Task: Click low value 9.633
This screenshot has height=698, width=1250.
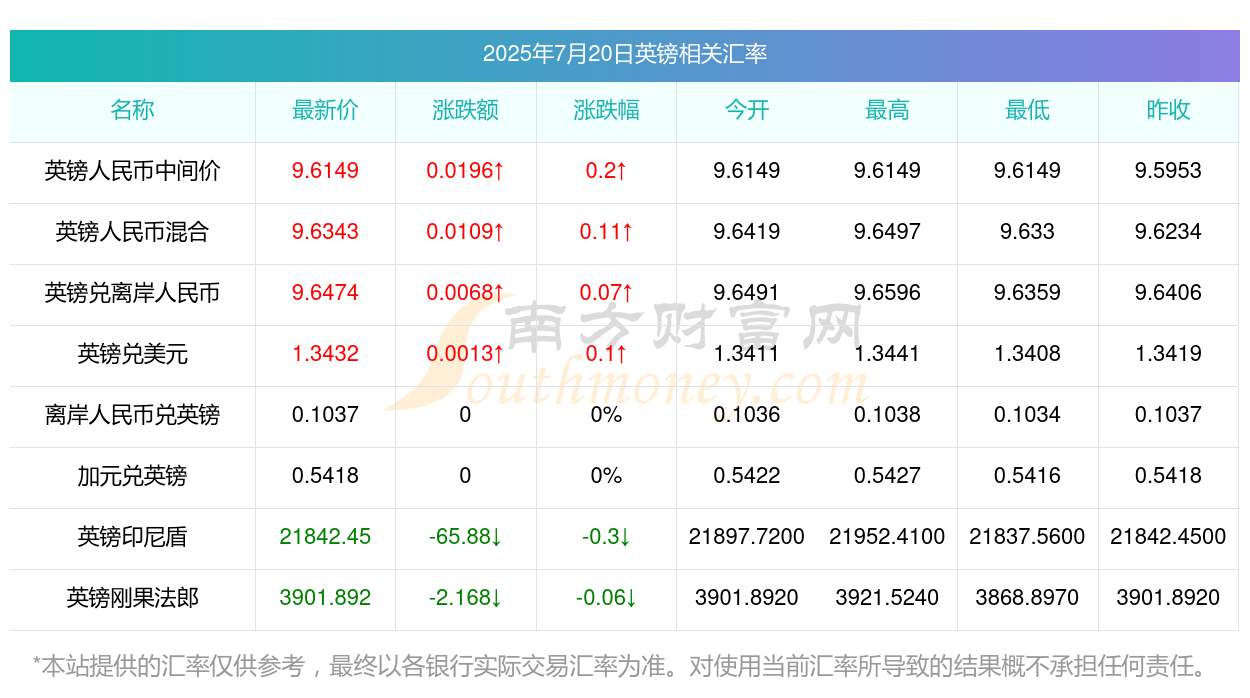Action: pos(1027,232)
